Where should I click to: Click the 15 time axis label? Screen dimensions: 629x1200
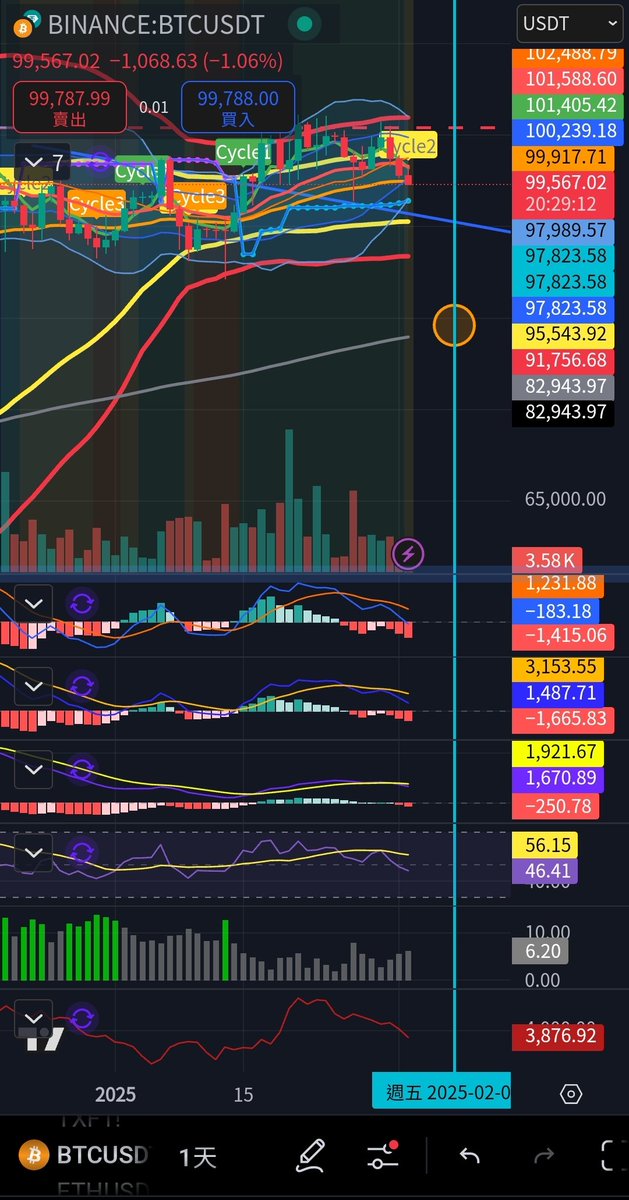tap(243, 1094)
